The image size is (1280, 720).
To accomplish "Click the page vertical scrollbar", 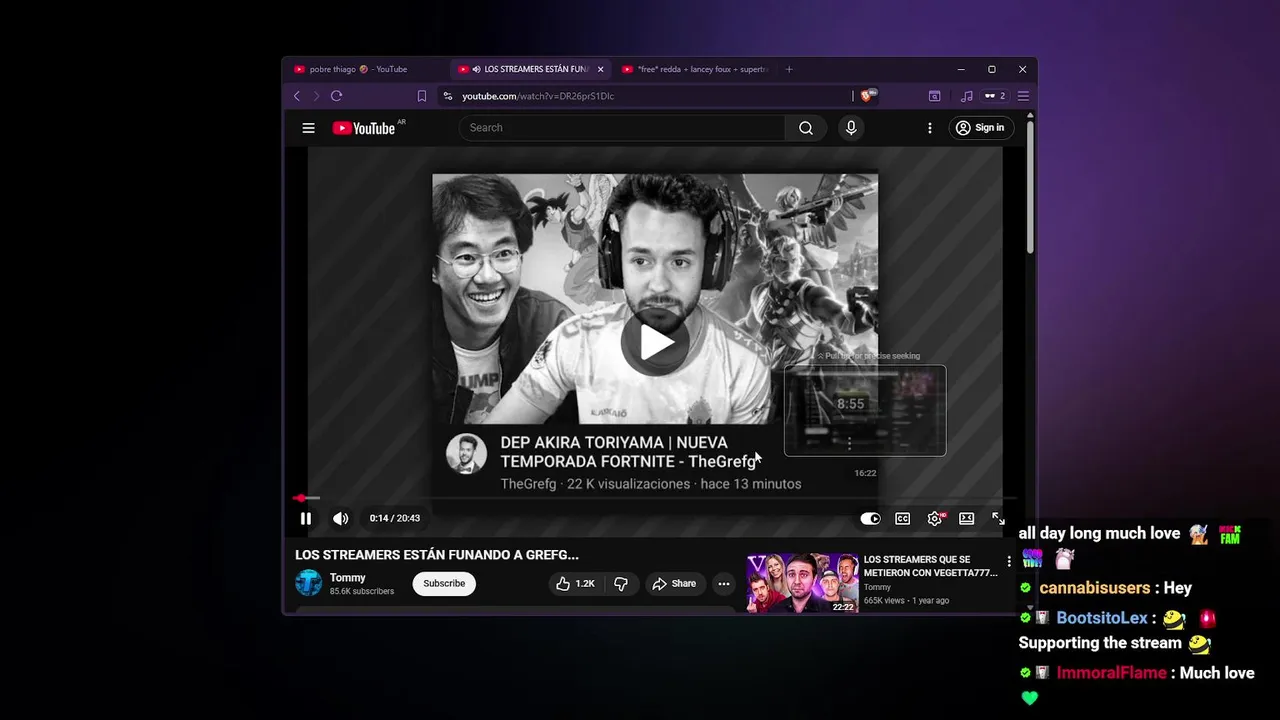I will click(x=1030, y=185).
